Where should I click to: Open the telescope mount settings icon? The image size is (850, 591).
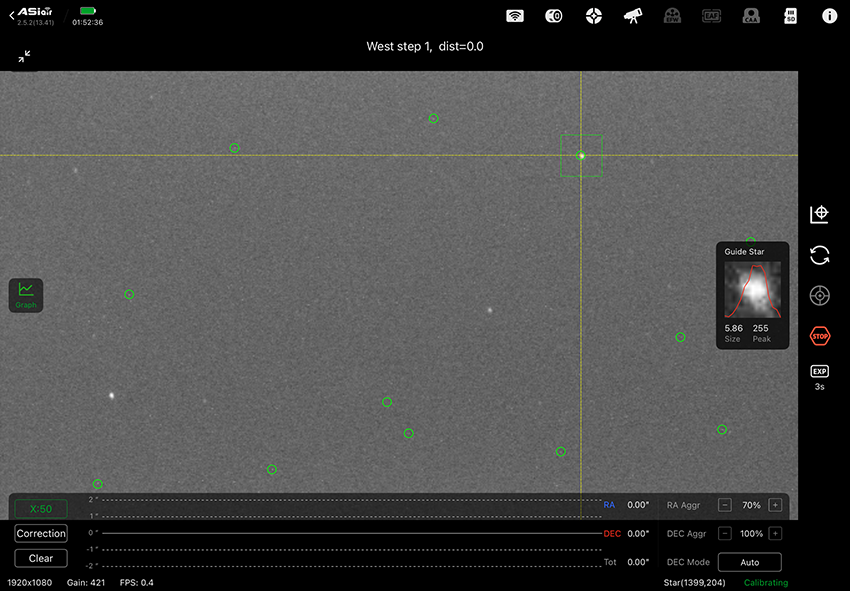(633, 16)
